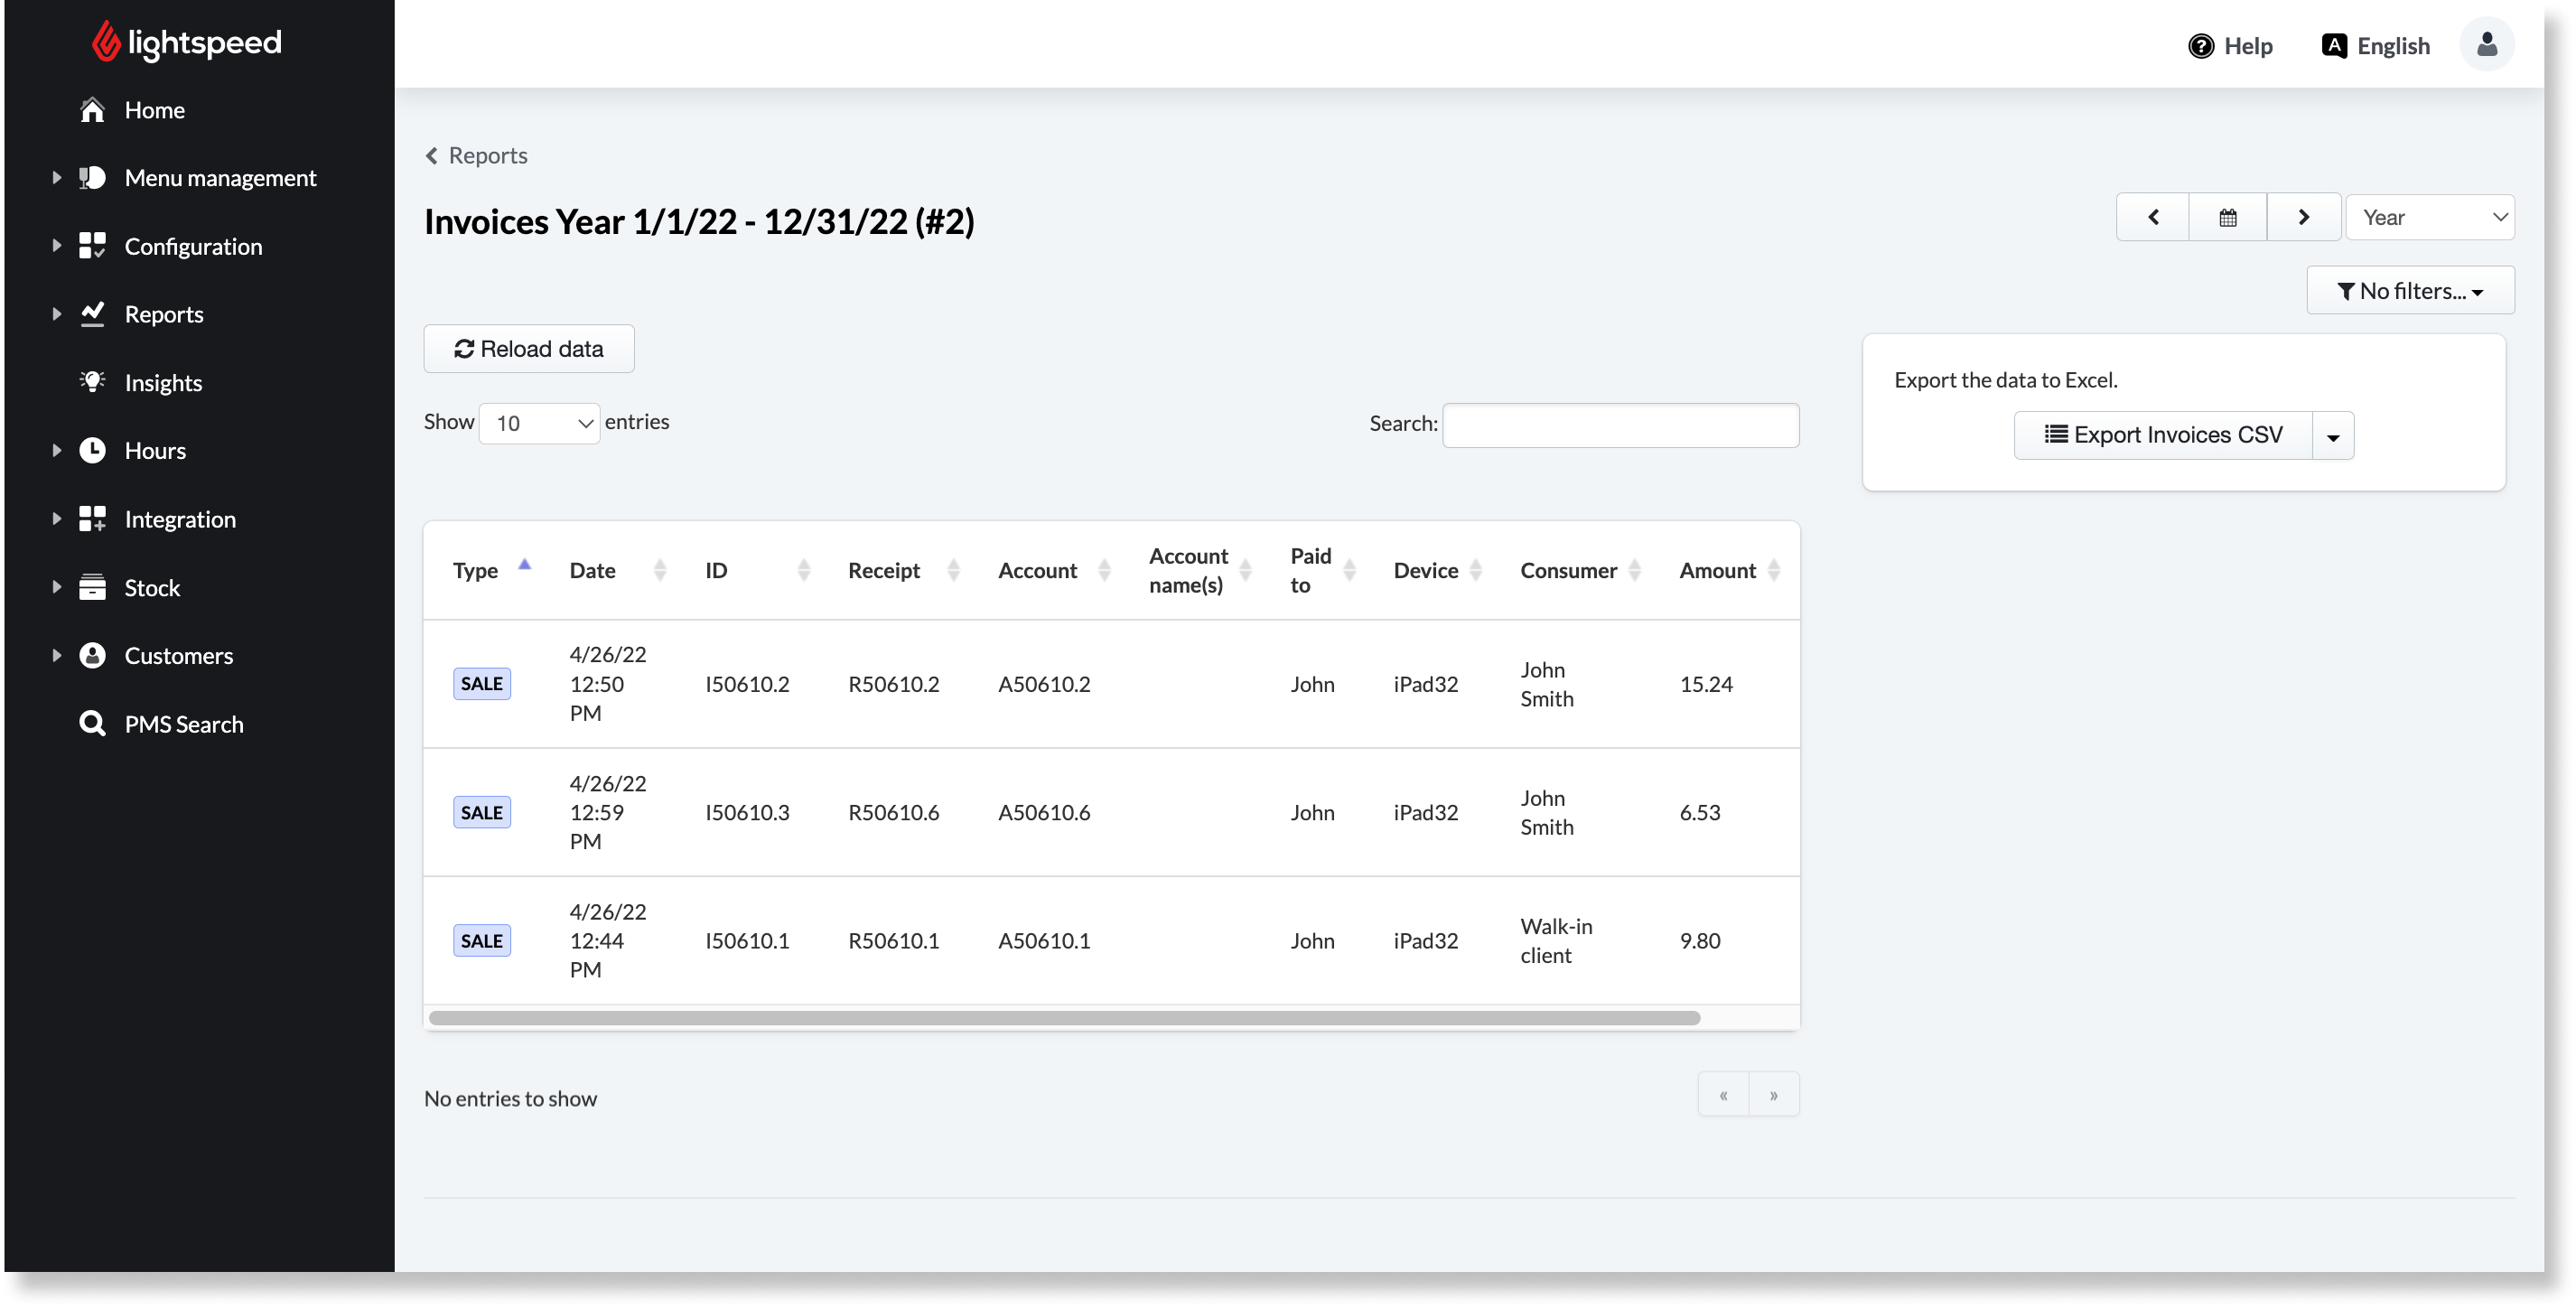Go back to Reports breadcrumb

coord(476,155)
